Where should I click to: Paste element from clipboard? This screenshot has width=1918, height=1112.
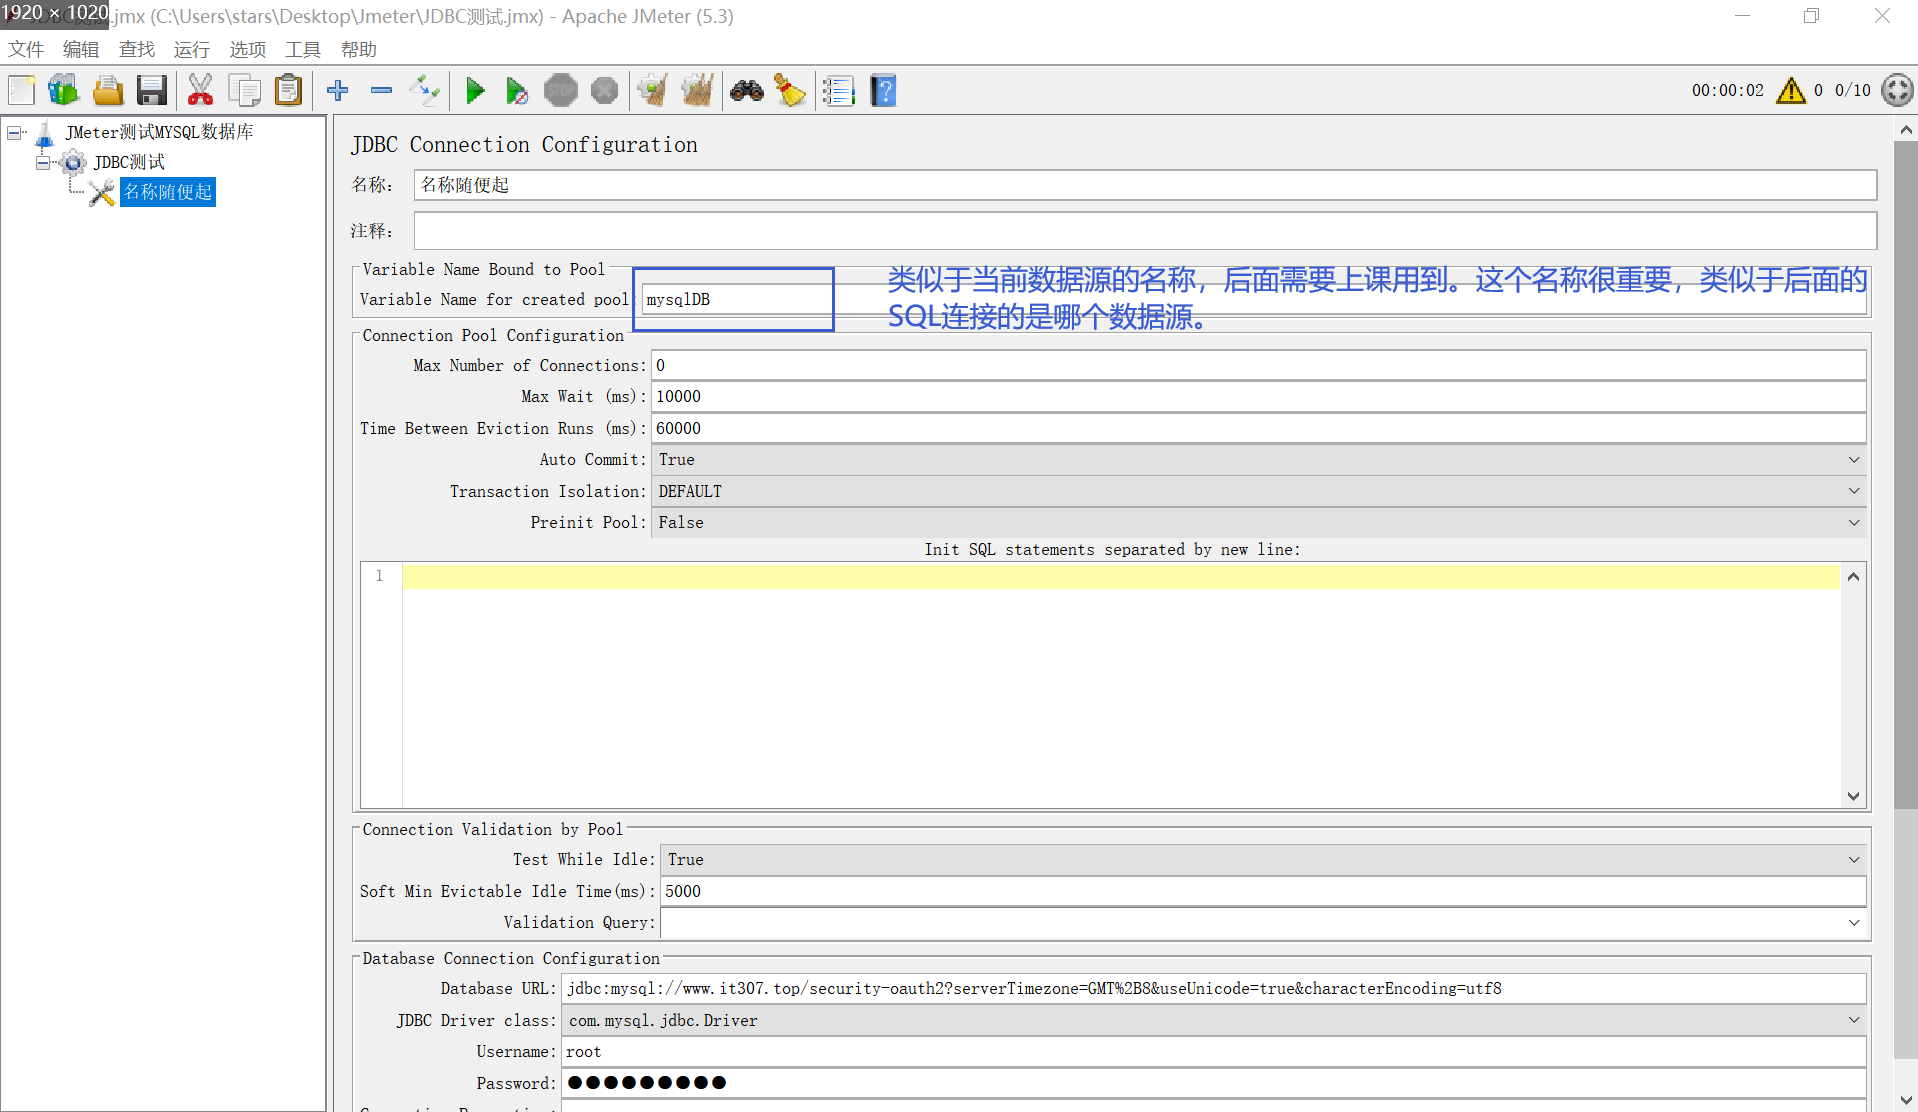(x=288, y=90)
